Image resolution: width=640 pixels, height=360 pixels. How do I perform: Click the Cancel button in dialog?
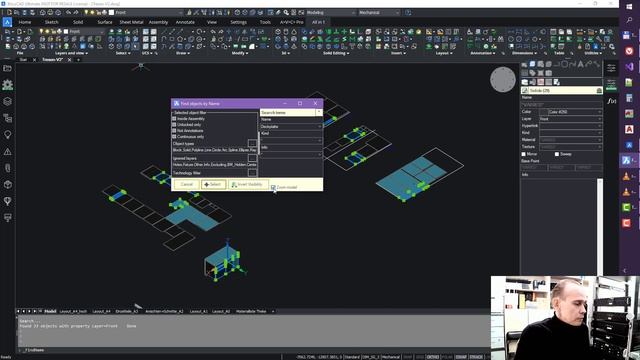(x=187, y=184)
